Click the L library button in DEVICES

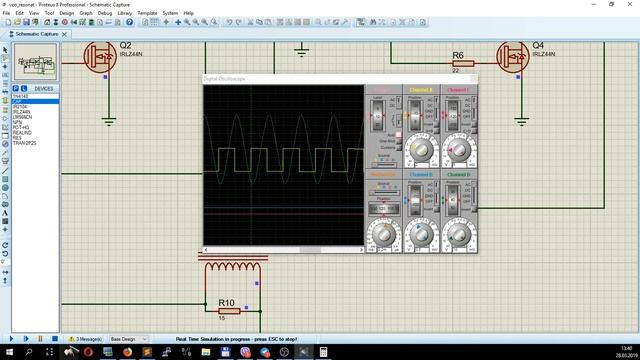24,89
